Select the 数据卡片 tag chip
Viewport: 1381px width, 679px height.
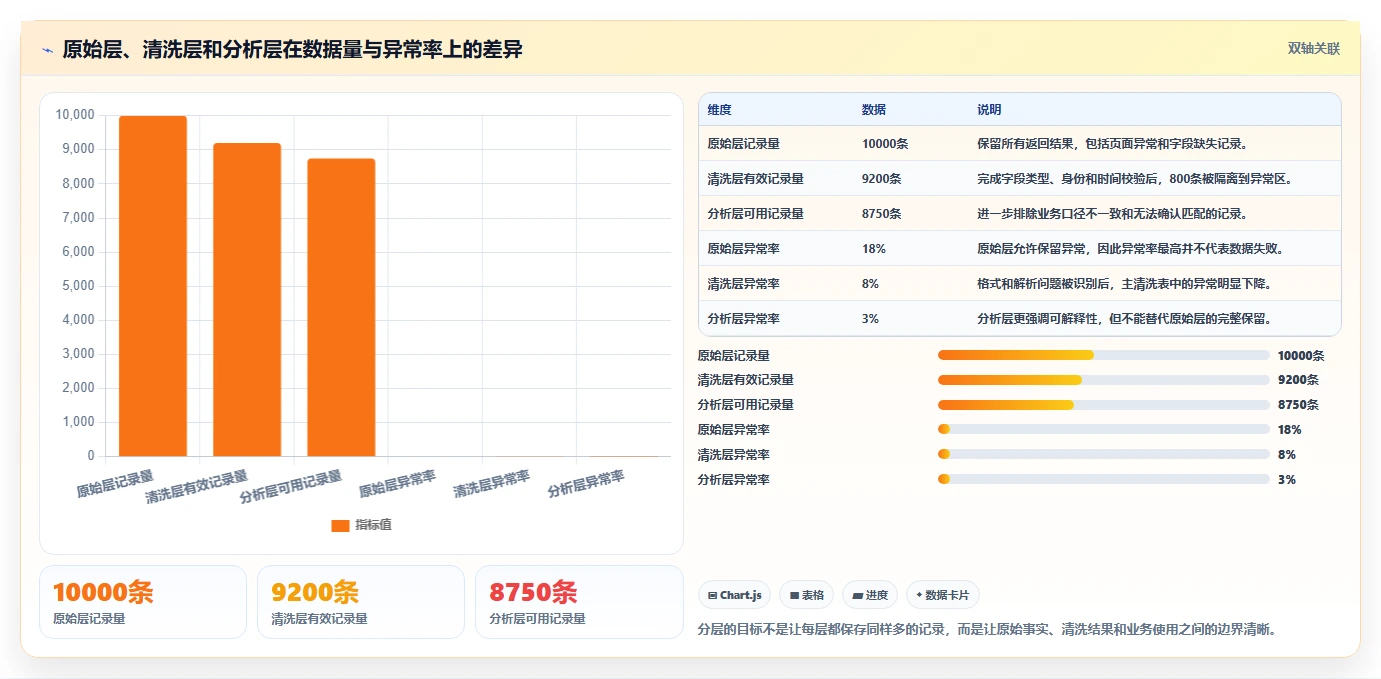tap(942, 595)
